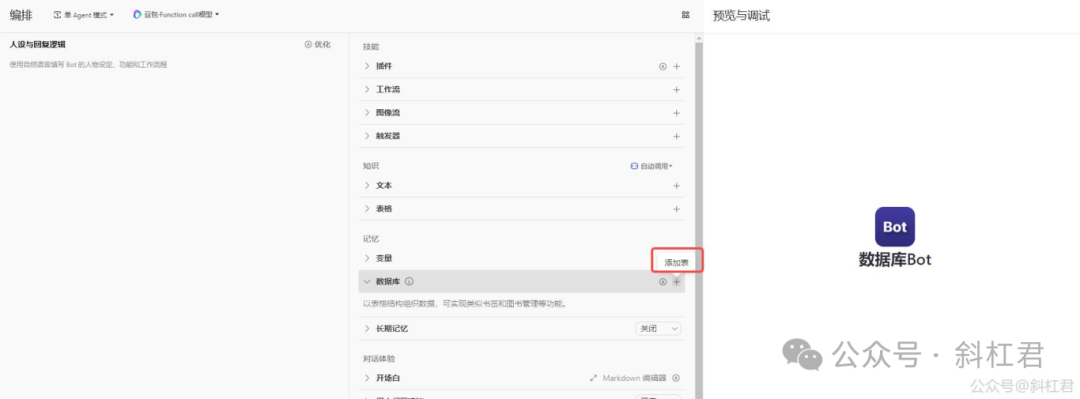Add an image flow via 图像流 plus icon
This screenshot has width=1080, height=399.
click(676, 113)
